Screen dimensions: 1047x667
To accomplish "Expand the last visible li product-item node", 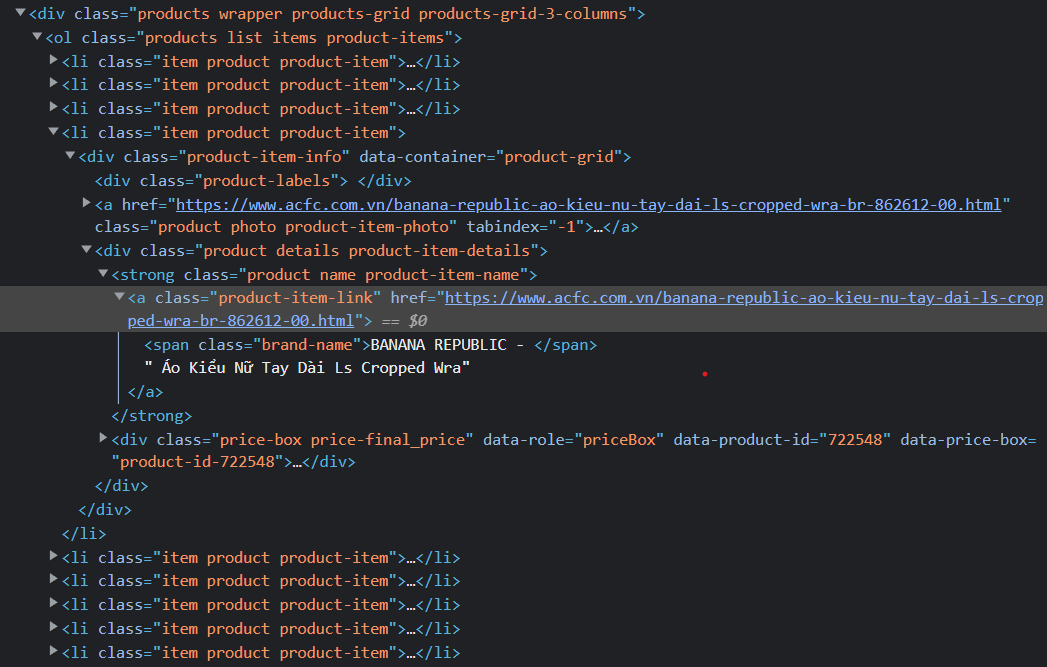I will tap(53, 650).
